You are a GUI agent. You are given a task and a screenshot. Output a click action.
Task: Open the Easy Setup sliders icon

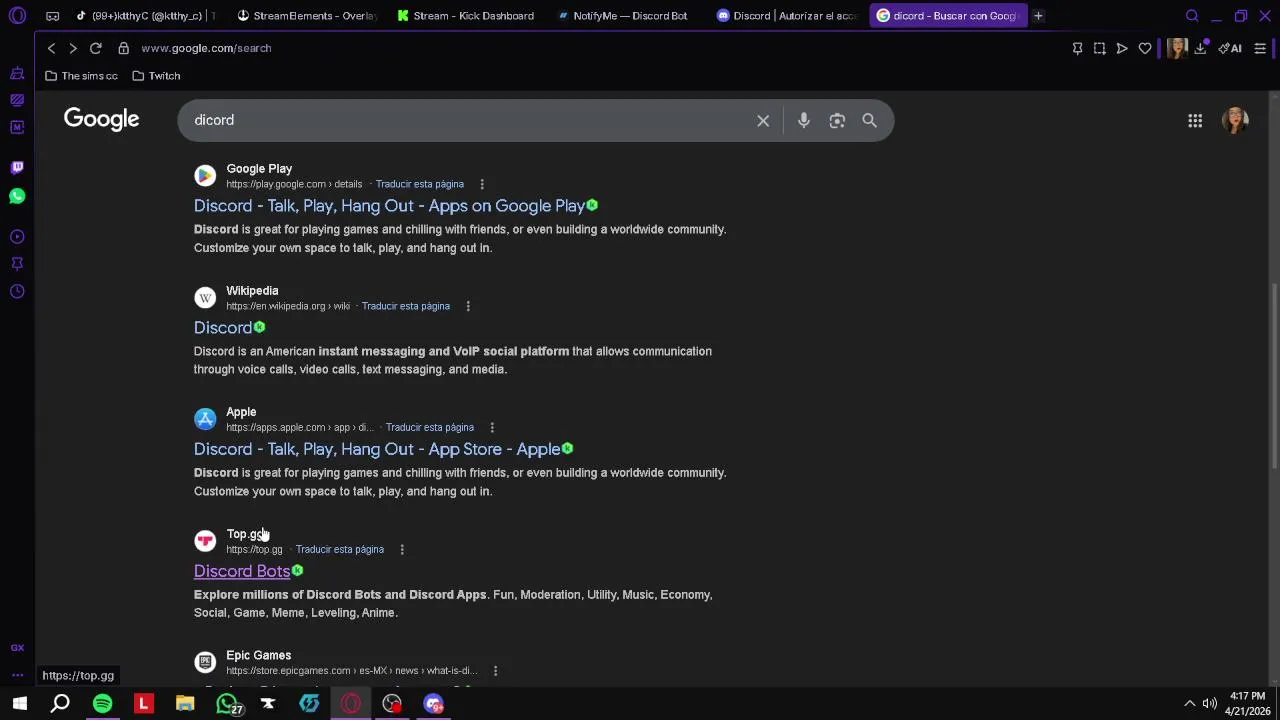pos(1260,48)
